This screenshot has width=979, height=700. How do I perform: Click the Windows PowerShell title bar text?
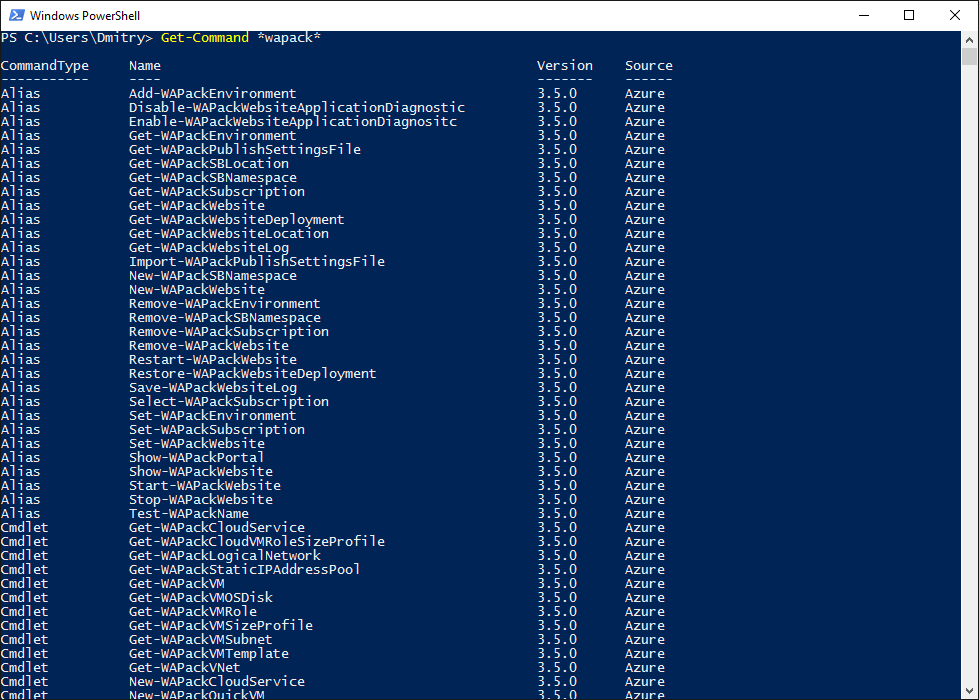(84, 15)
